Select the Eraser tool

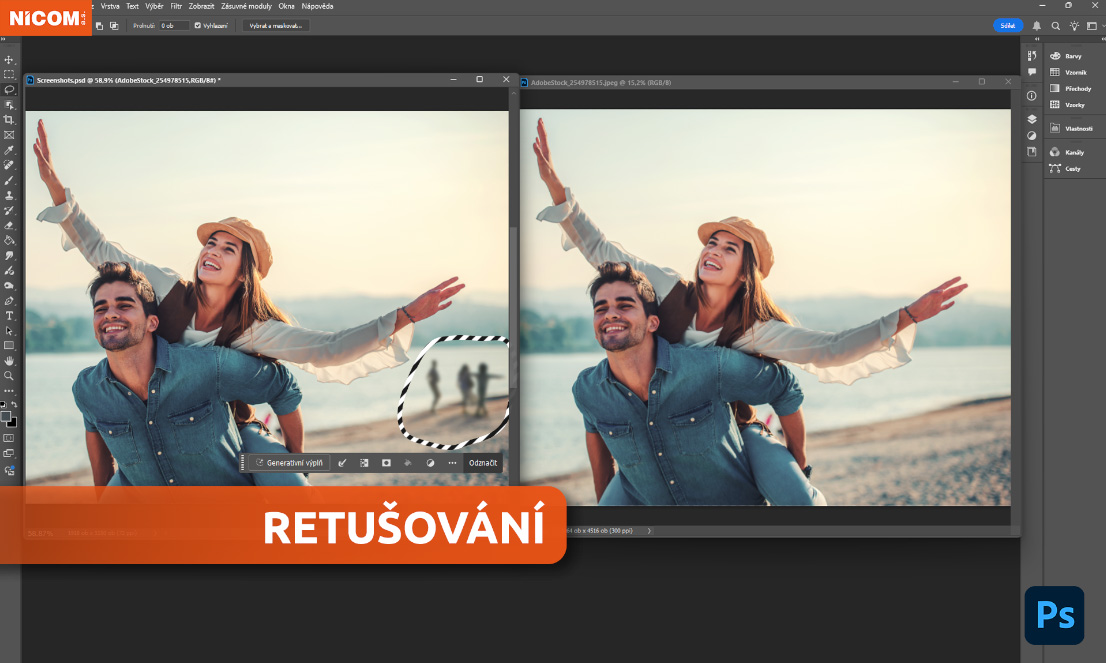pos(9,226)
